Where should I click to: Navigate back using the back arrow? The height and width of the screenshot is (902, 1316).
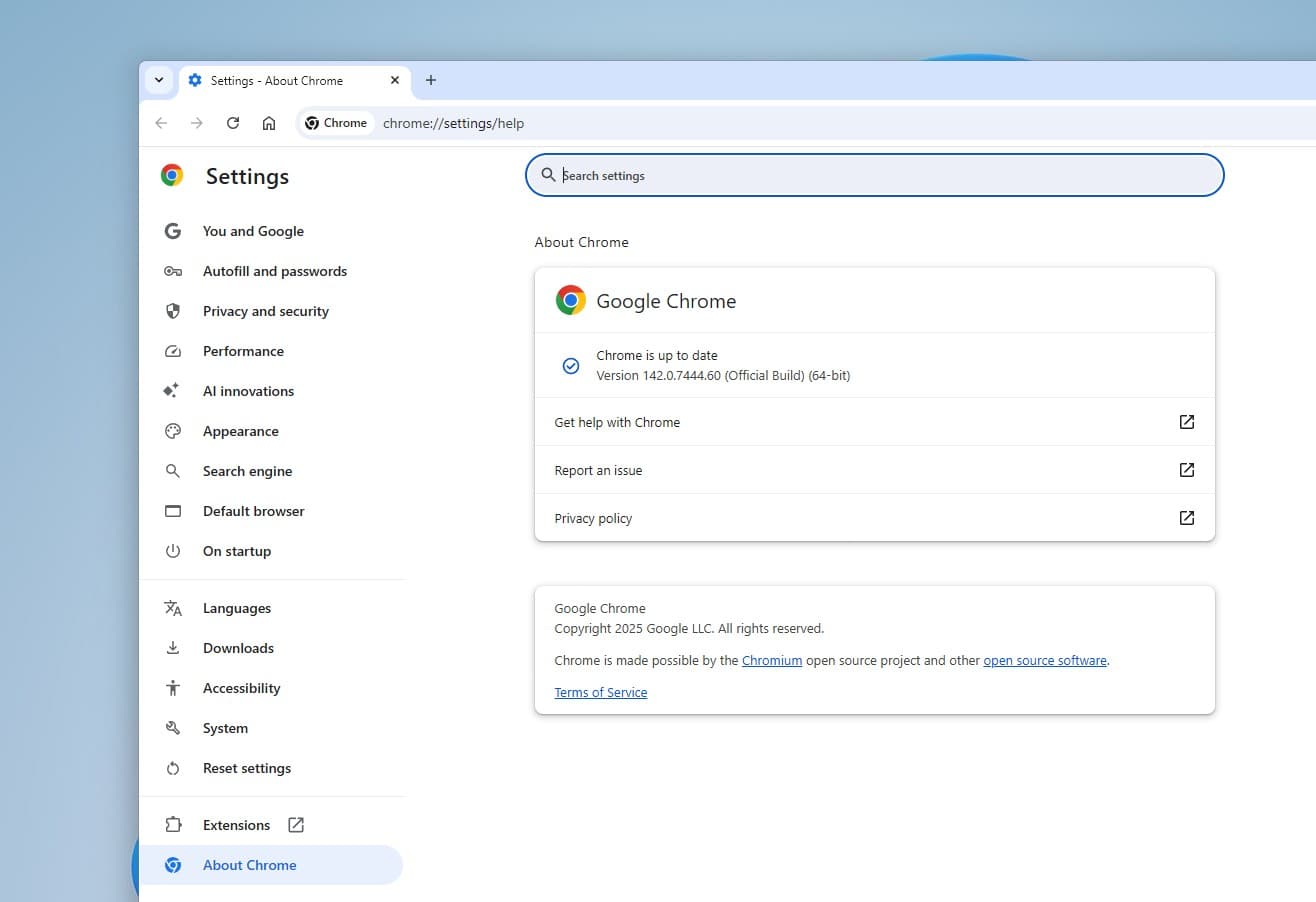click(x=161, y=123)
